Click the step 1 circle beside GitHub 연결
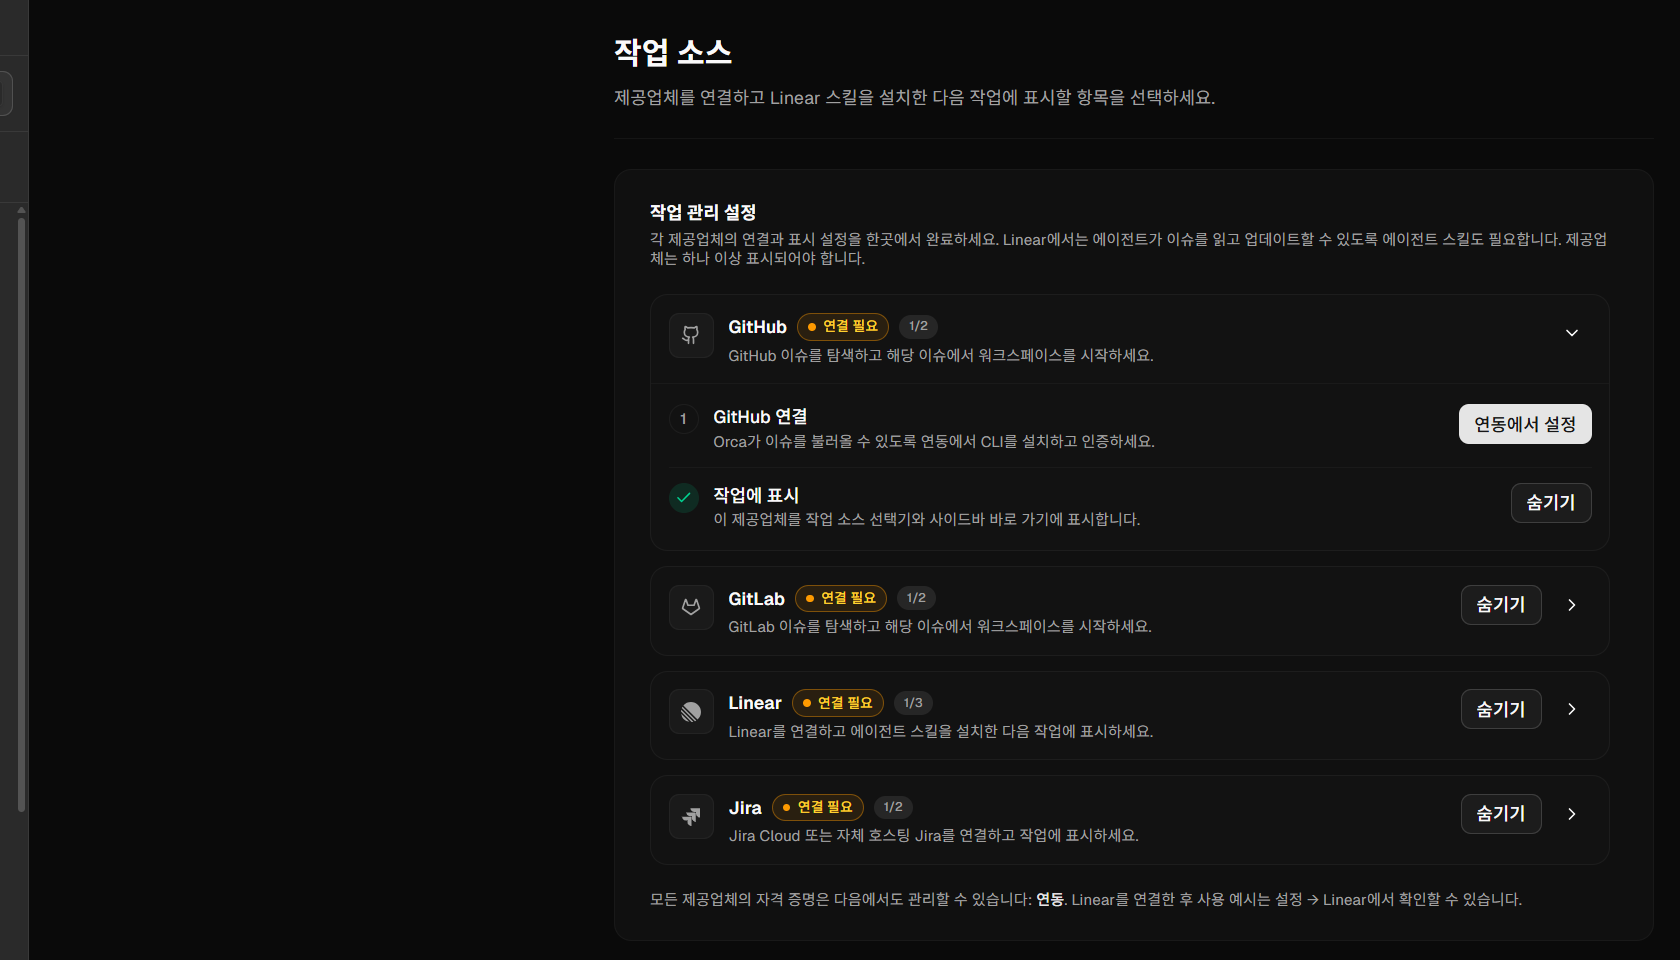 pos(684,419)
